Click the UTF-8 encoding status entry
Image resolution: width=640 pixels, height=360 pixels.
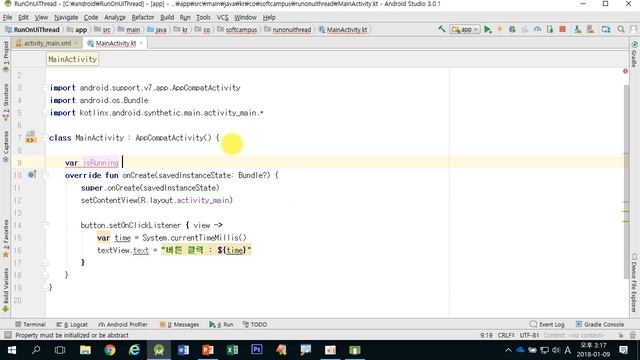coord(529,335)
